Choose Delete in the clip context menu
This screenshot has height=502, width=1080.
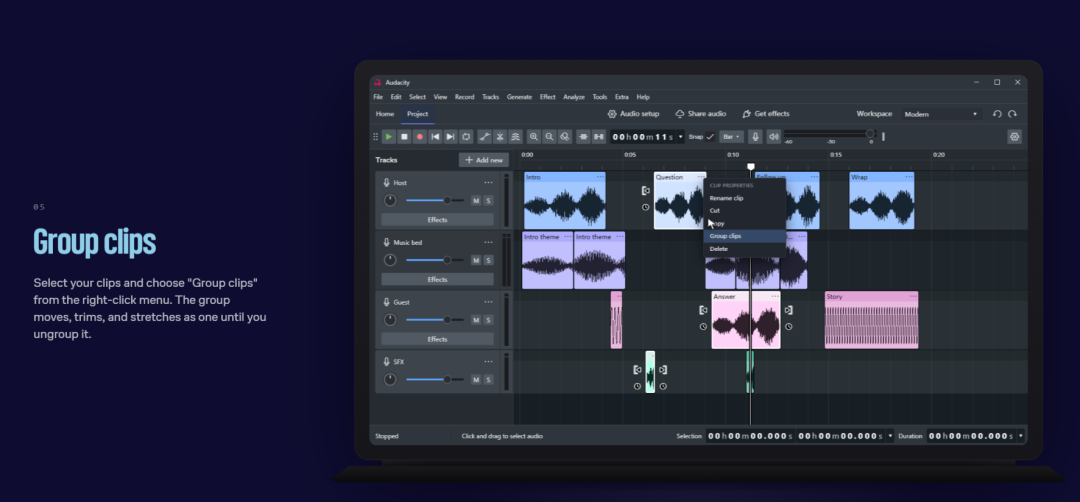pos(745,249)
